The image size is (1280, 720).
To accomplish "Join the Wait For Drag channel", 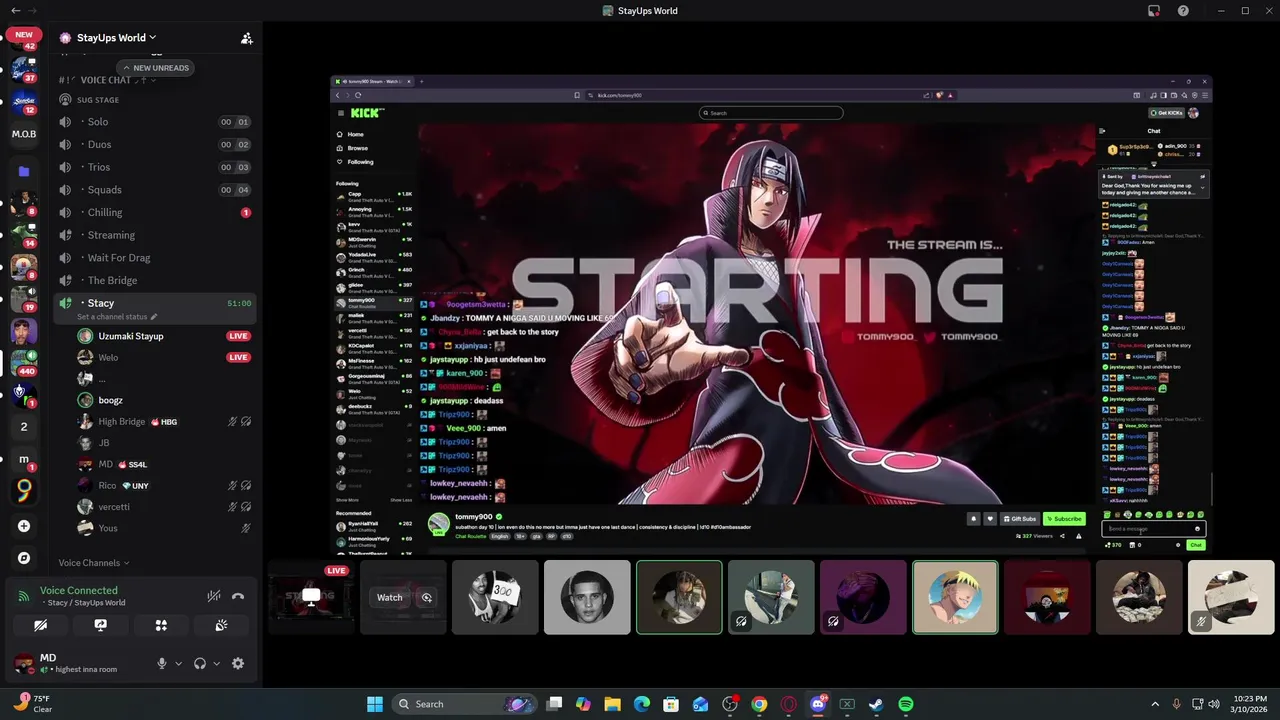I will 155,257.
